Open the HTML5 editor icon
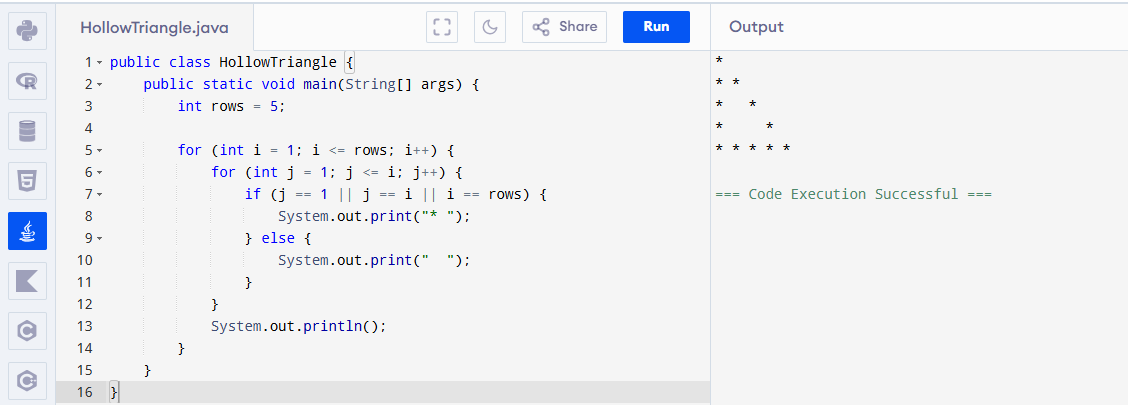Screen dimensions: 1128x405 click(27, 181)
